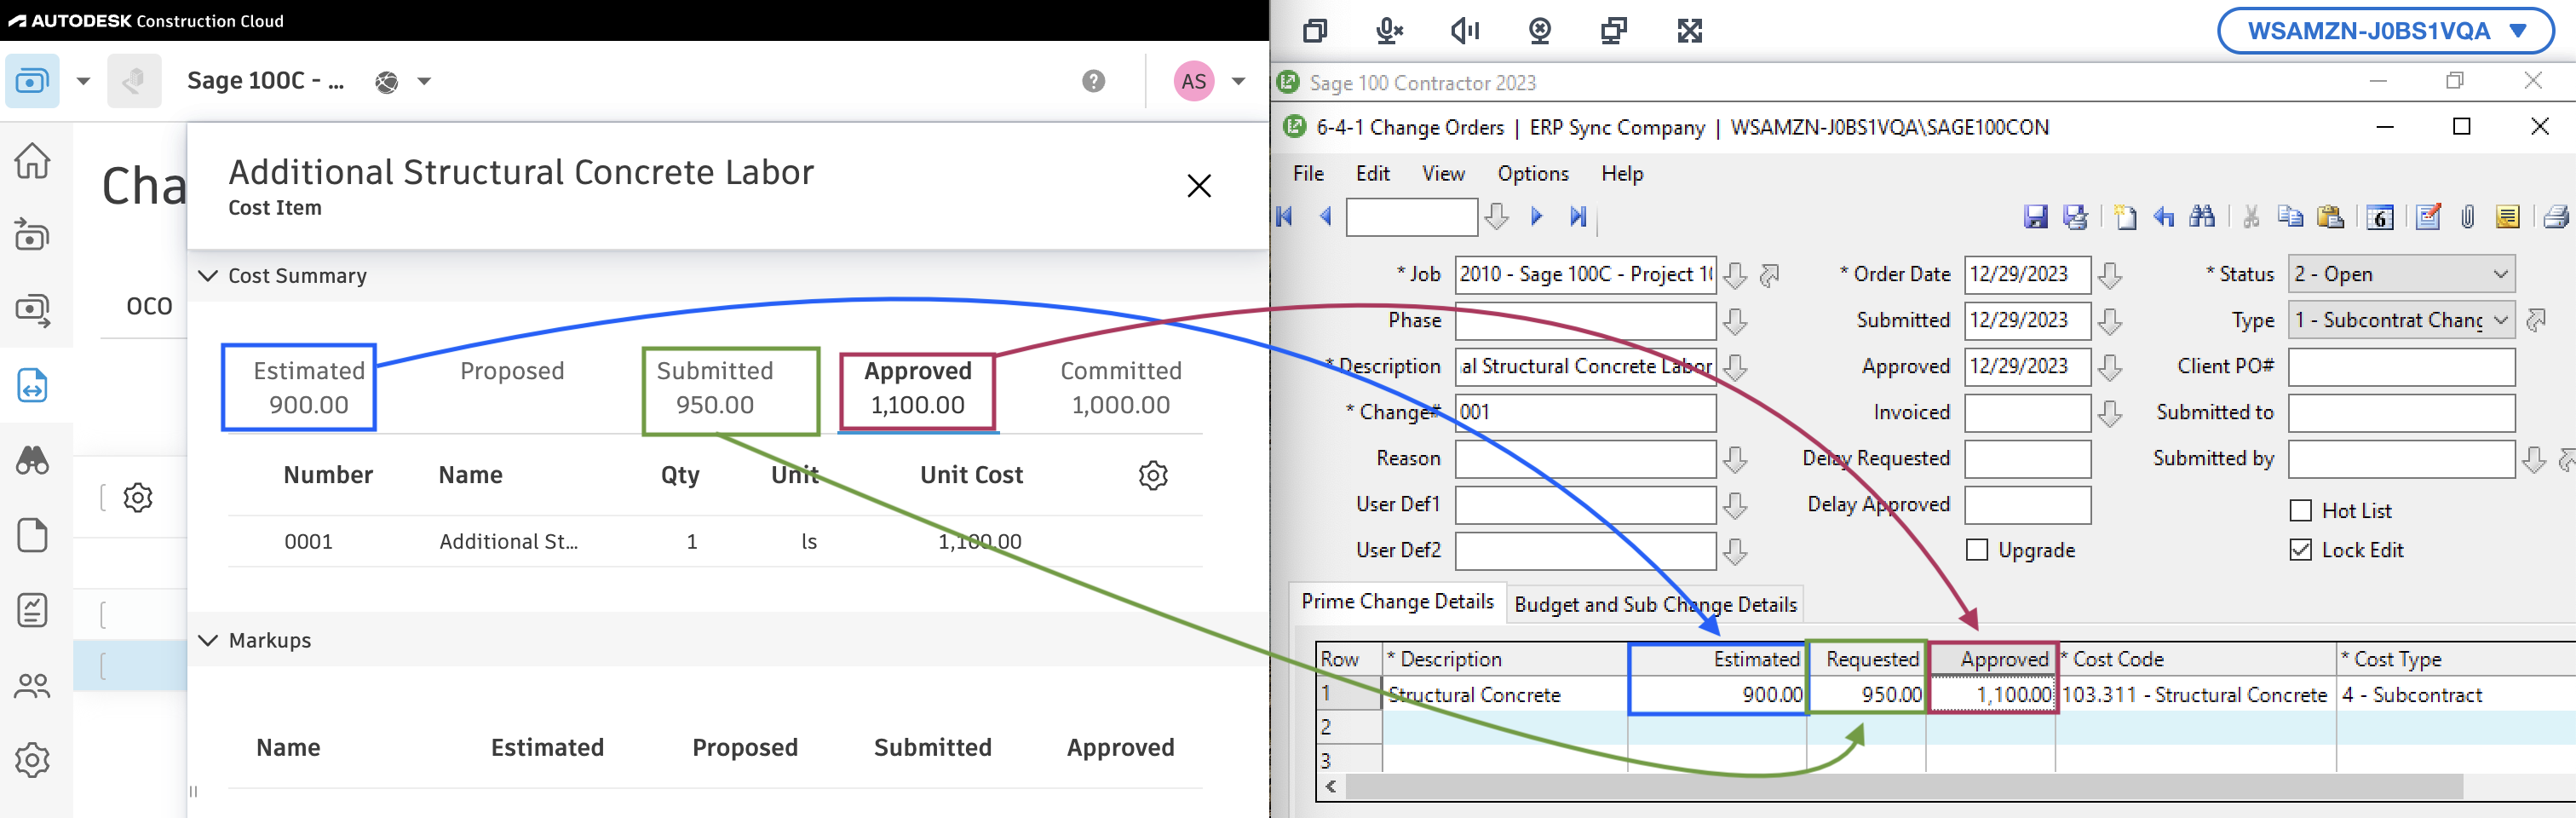Collapse the Cost Summary section
Screen dimensions: 2576x818
[208, 276]
